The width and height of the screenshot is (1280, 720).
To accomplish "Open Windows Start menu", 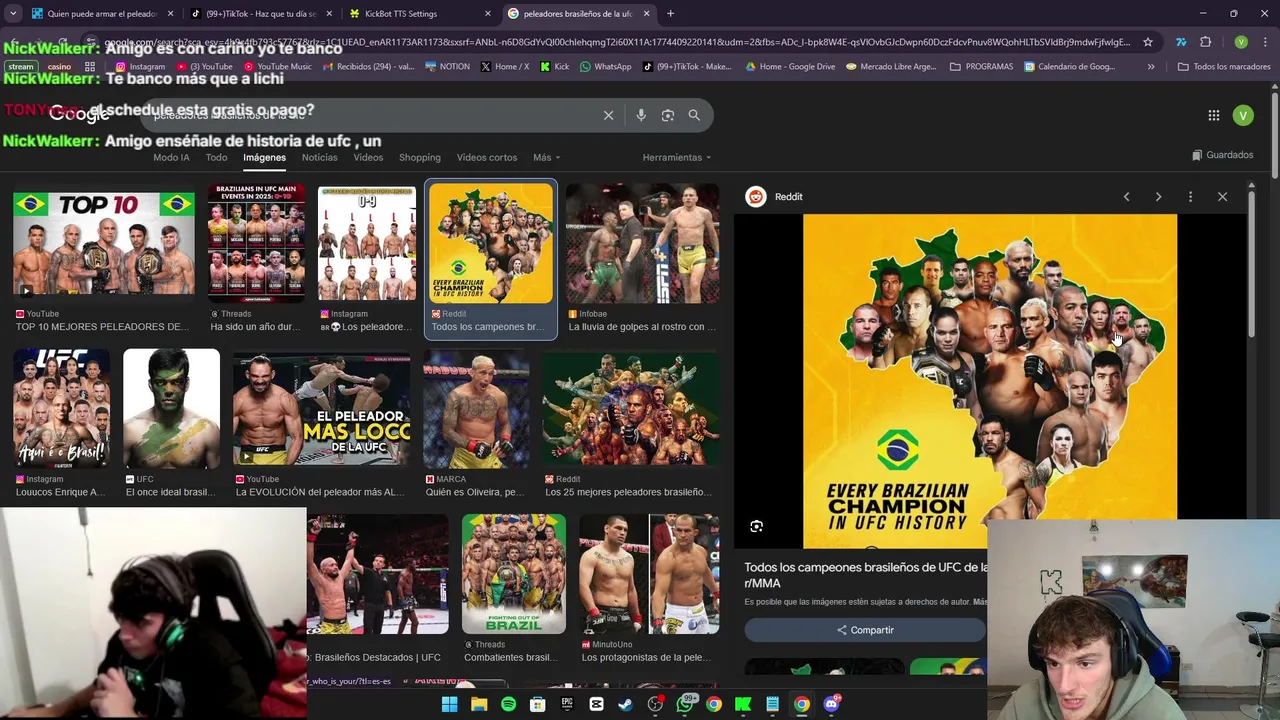I will point(449,704).
